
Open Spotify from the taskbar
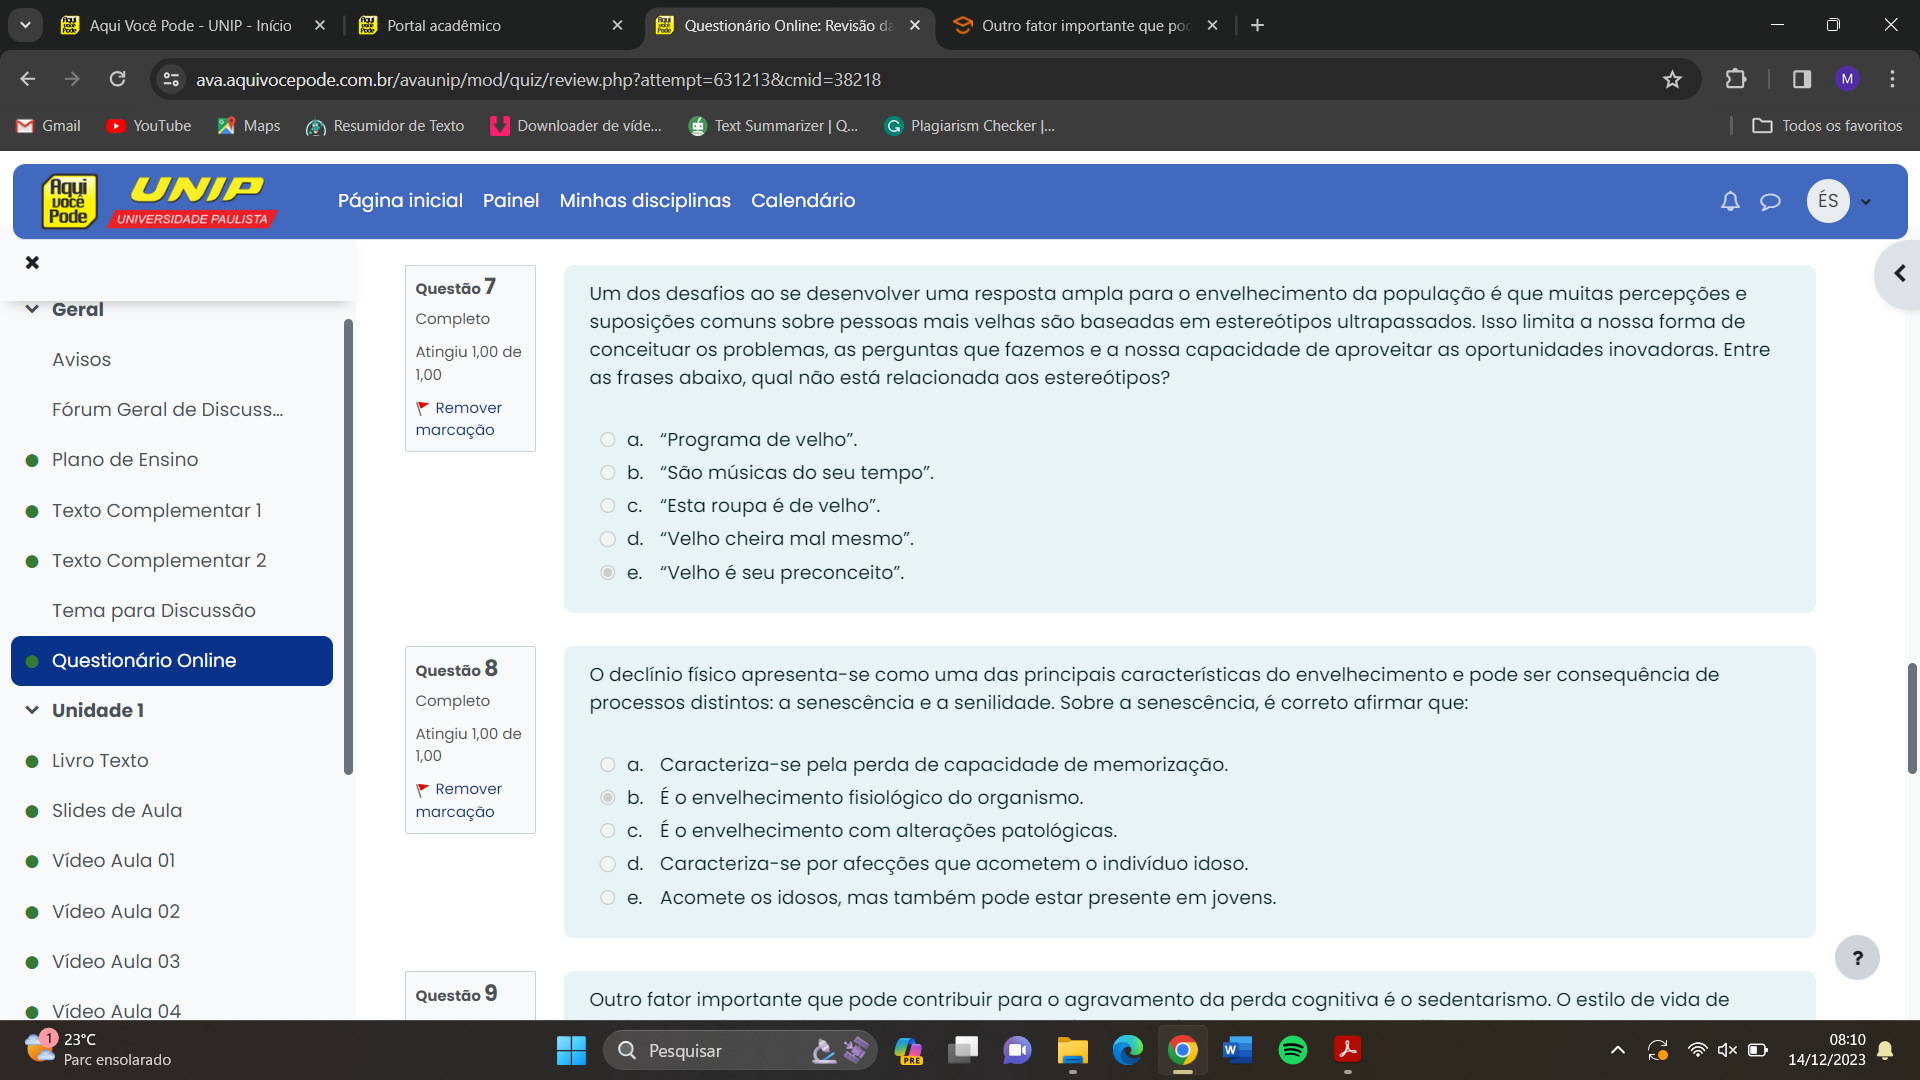[x=1292, y=1050]
